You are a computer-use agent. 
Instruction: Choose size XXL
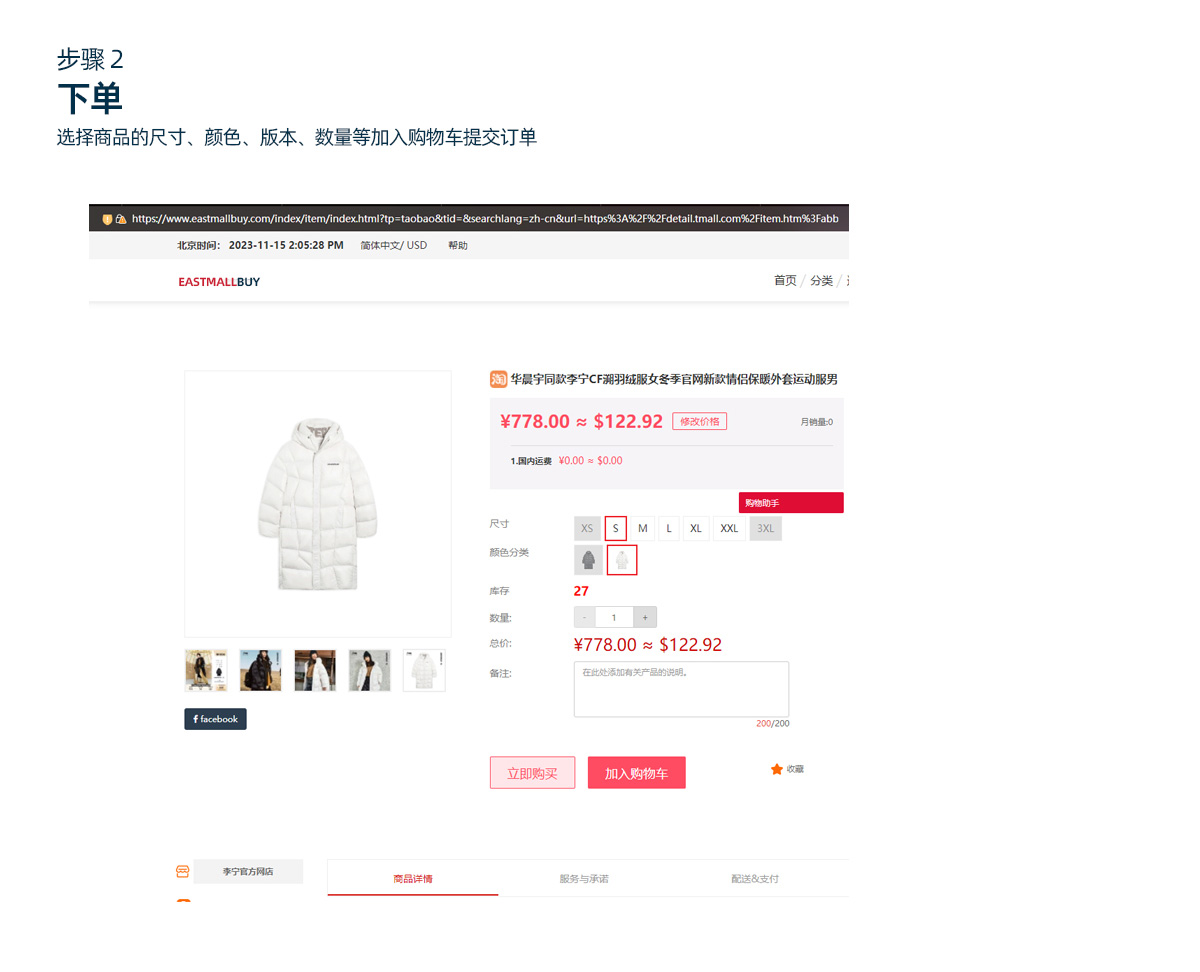[729, 528]
